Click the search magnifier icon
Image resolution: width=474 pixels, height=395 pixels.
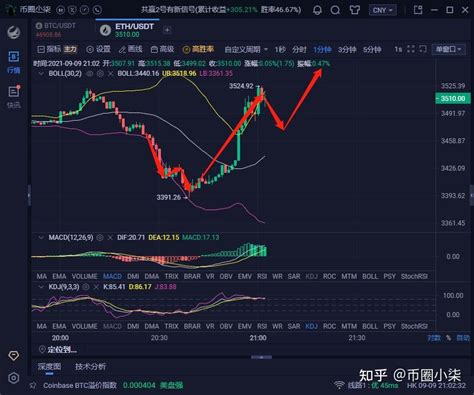[335, 10]
